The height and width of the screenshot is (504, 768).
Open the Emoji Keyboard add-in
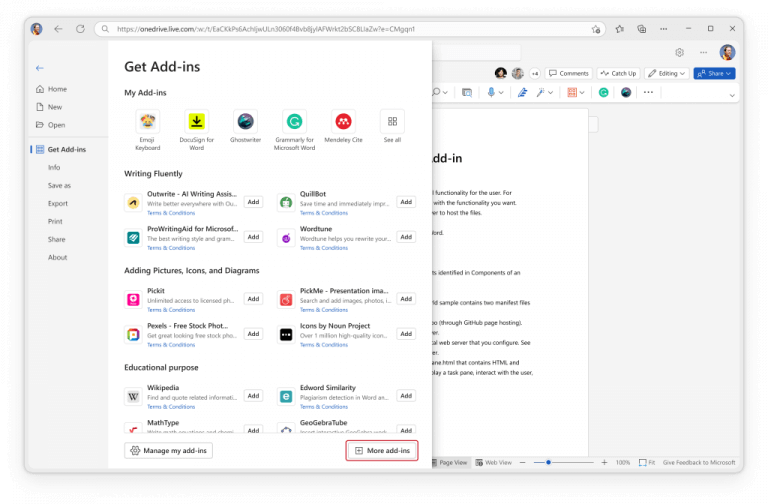[x=147, y=122]
